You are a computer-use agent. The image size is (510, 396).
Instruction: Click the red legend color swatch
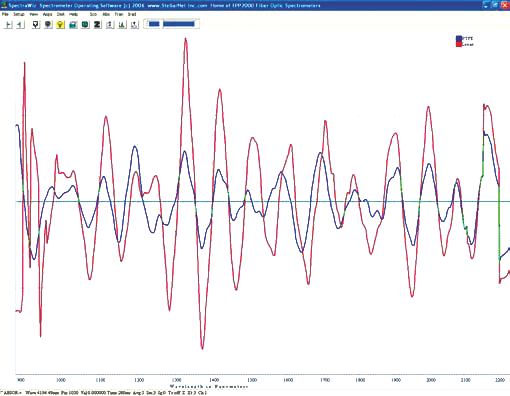pyautogui.click(x=459, y=44)
